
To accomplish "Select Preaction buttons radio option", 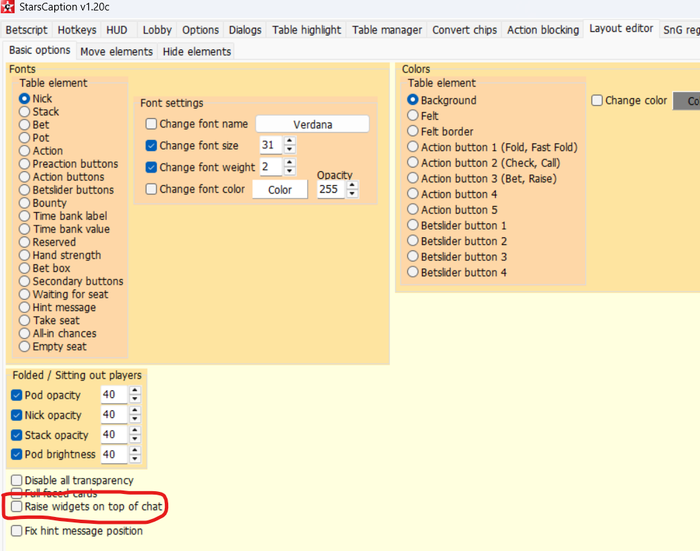I will click(25, 164).
